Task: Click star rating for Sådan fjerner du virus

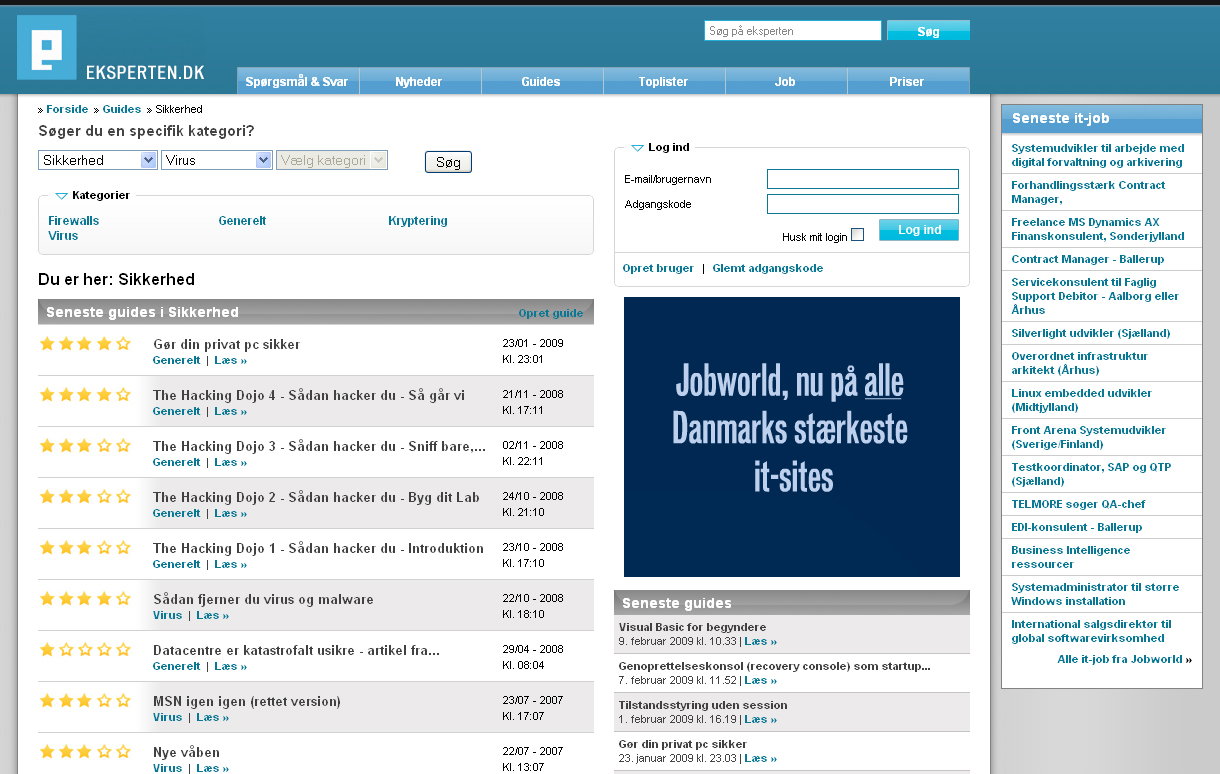Action: 85,599
